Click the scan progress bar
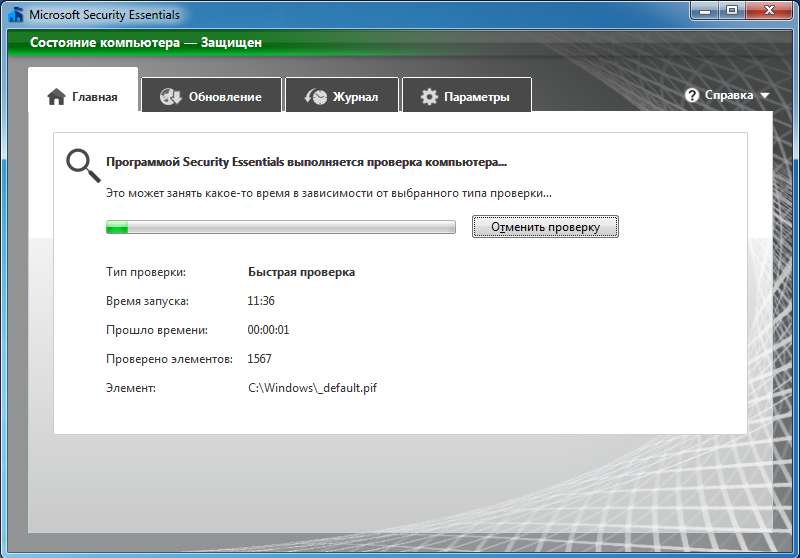The width and height of the screenshot is (800, 558). [x=281, y=227]
